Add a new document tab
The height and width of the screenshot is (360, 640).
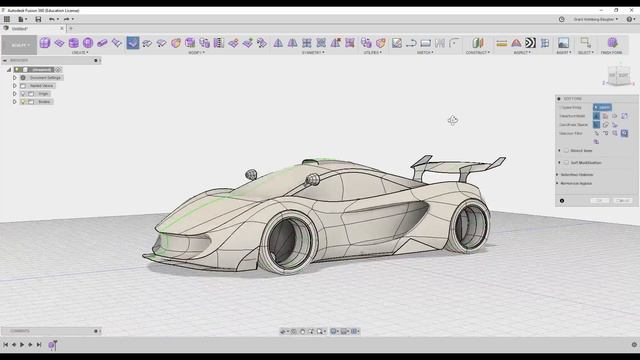pos(71,29)
